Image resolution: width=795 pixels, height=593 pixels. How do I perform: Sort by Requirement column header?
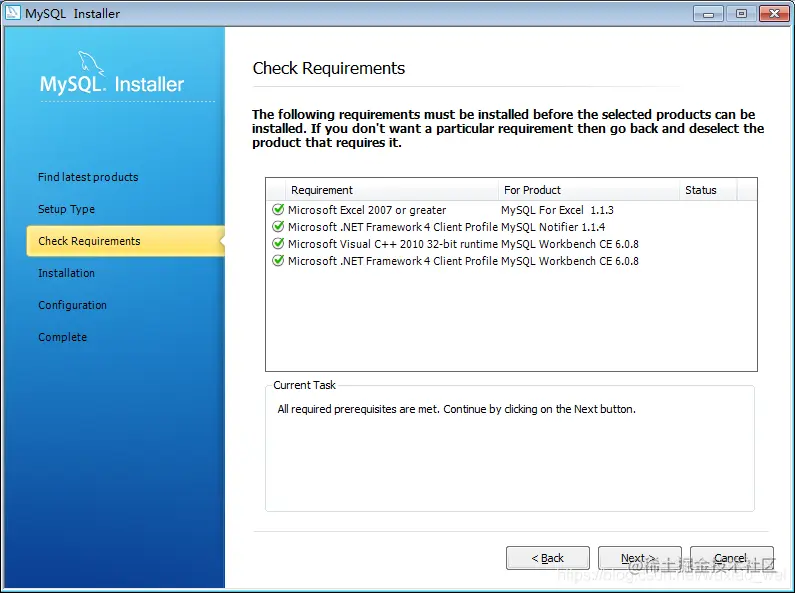pyautogui.click(x=392, y=190)
